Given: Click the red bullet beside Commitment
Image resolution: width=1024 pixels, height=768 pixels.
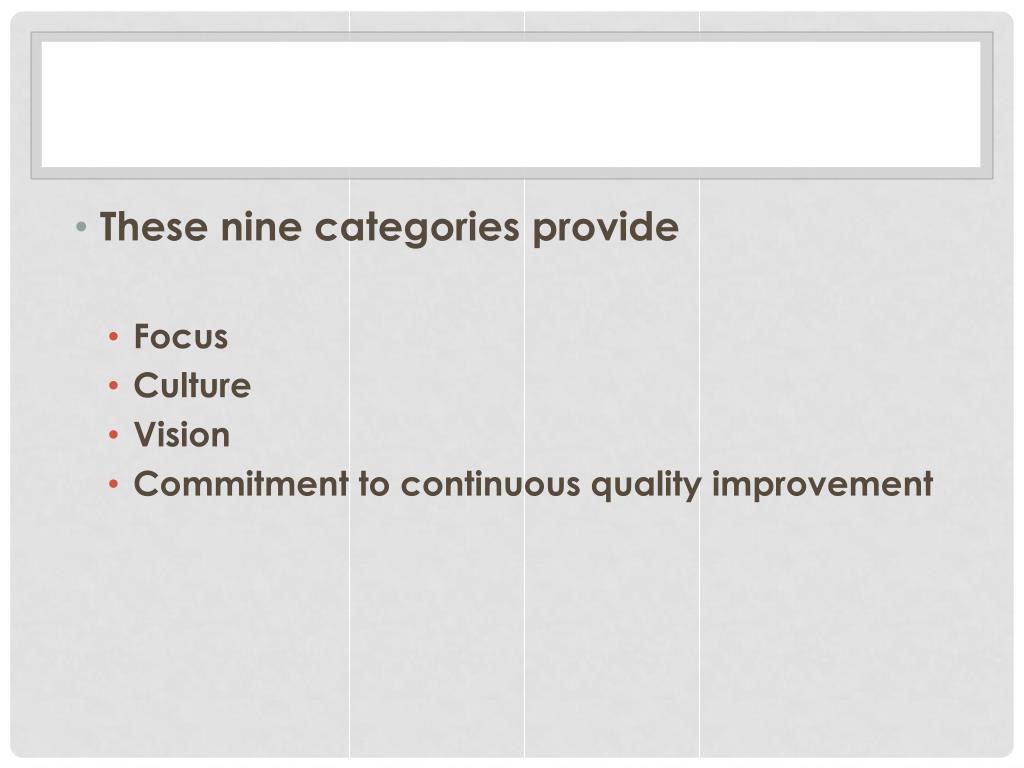Looking at the screenshot, I should point(114,484).
